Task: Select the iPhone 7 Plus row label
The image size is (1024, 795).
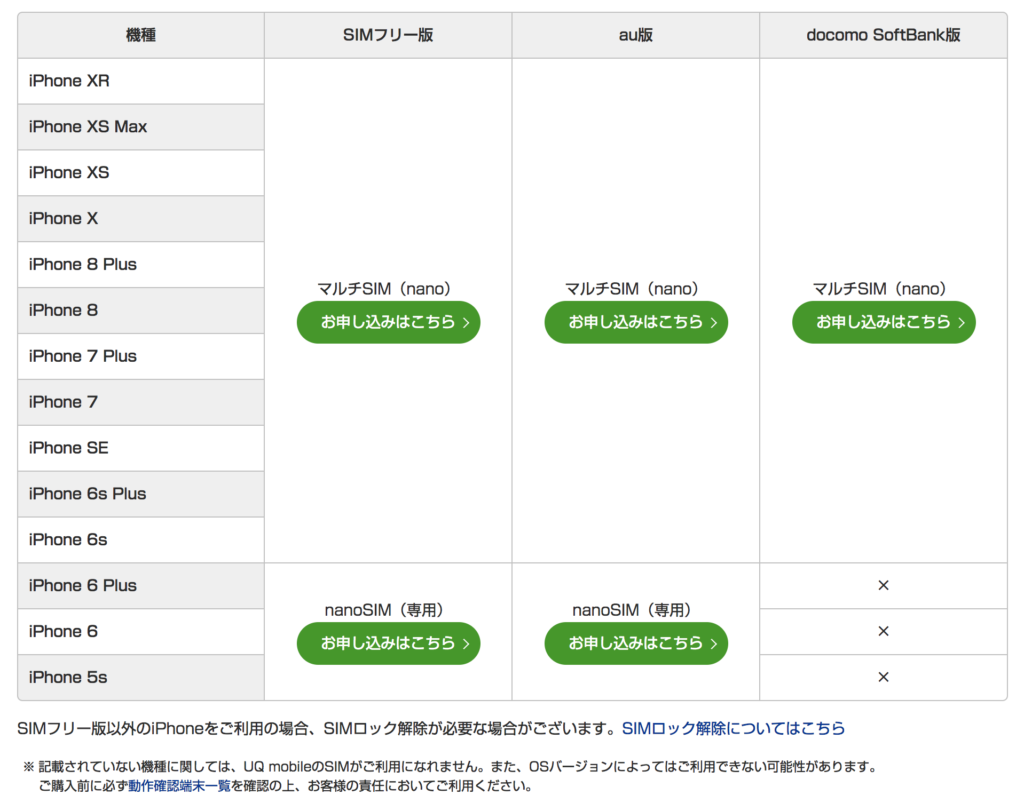Action: pos(83,356)
